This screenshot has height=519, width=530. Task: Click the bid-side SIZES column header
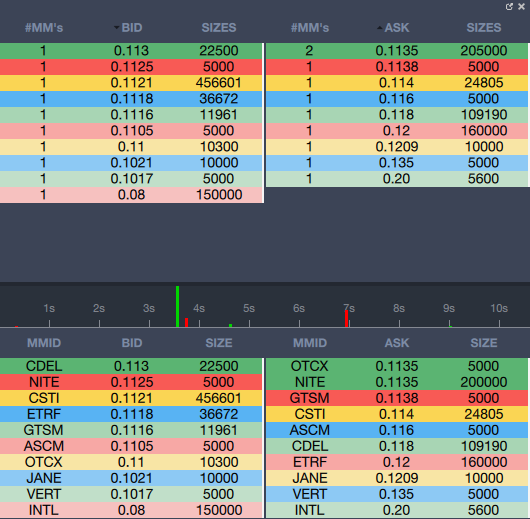(219, 28)
